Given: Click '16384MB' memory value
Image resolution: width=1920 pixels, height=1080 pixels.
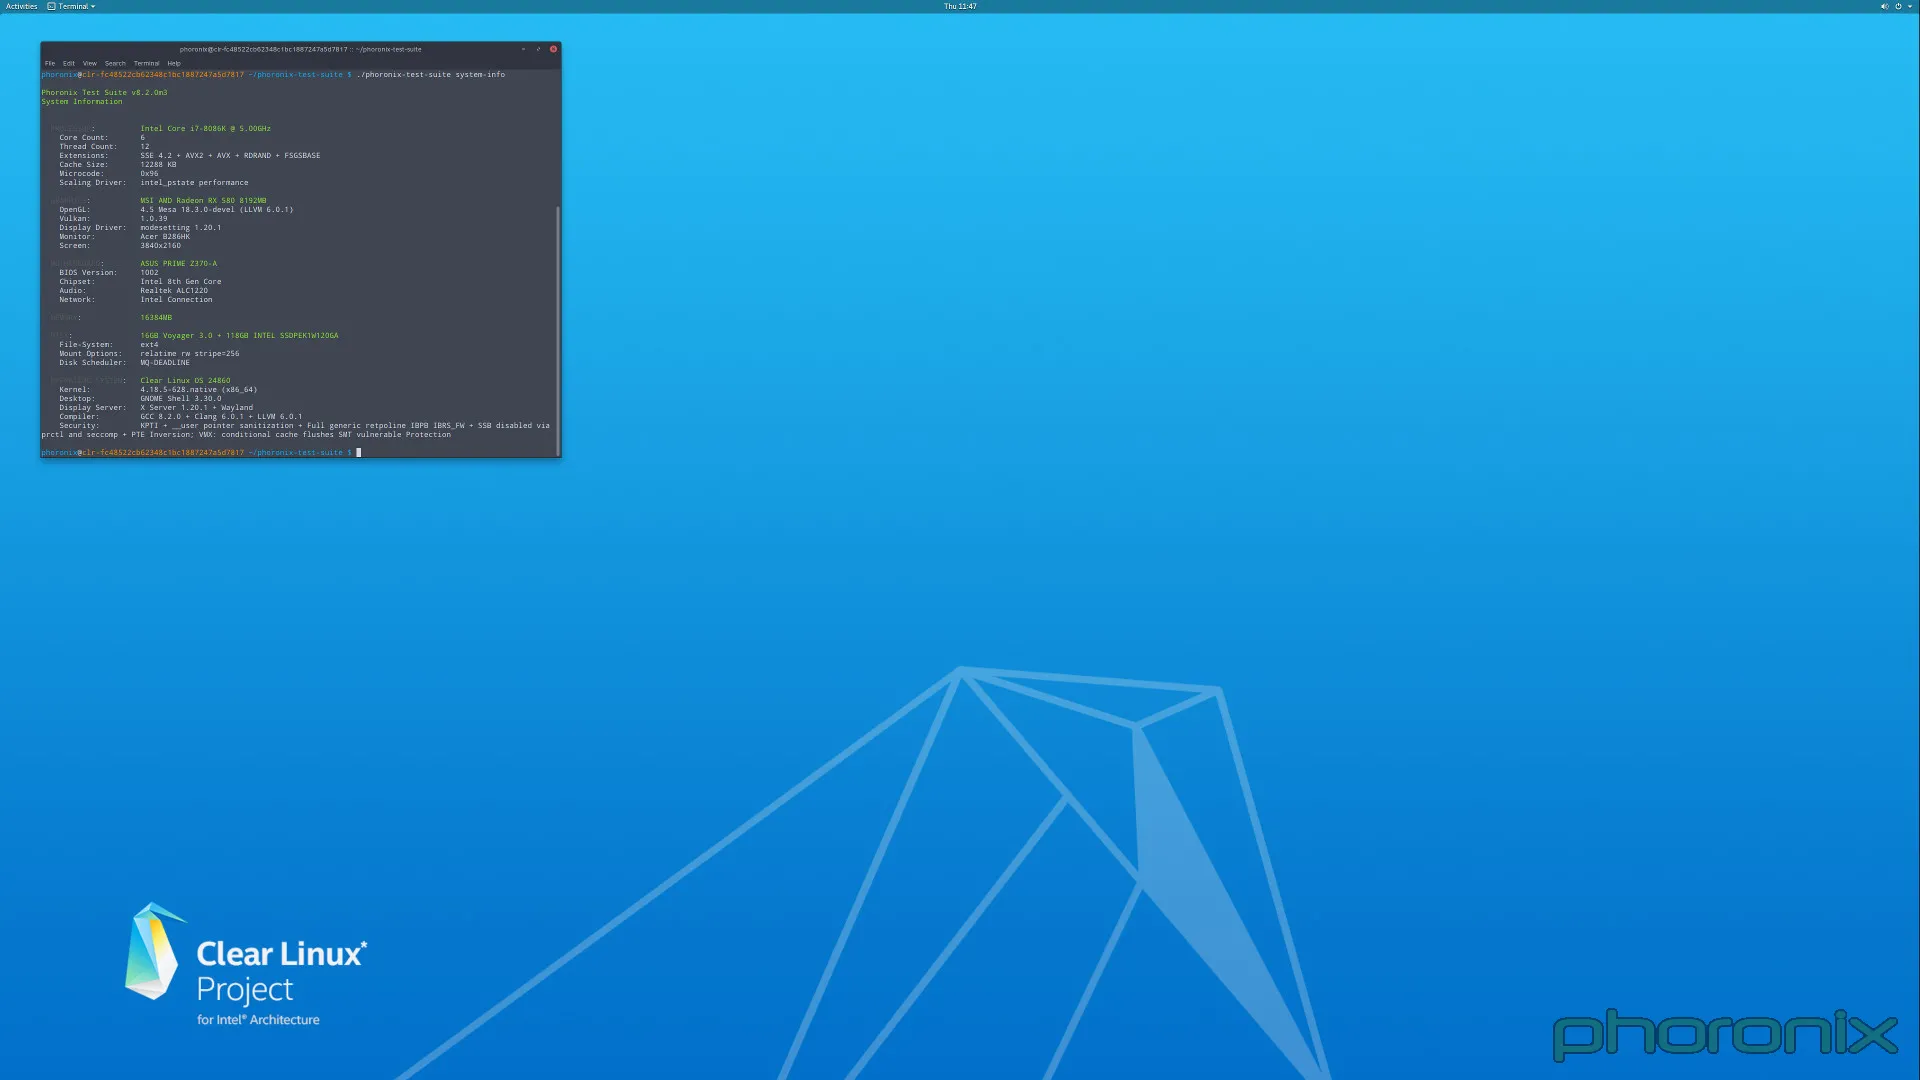Looking at the screenshot, I should pyautogui.click(x=156, y=317).
